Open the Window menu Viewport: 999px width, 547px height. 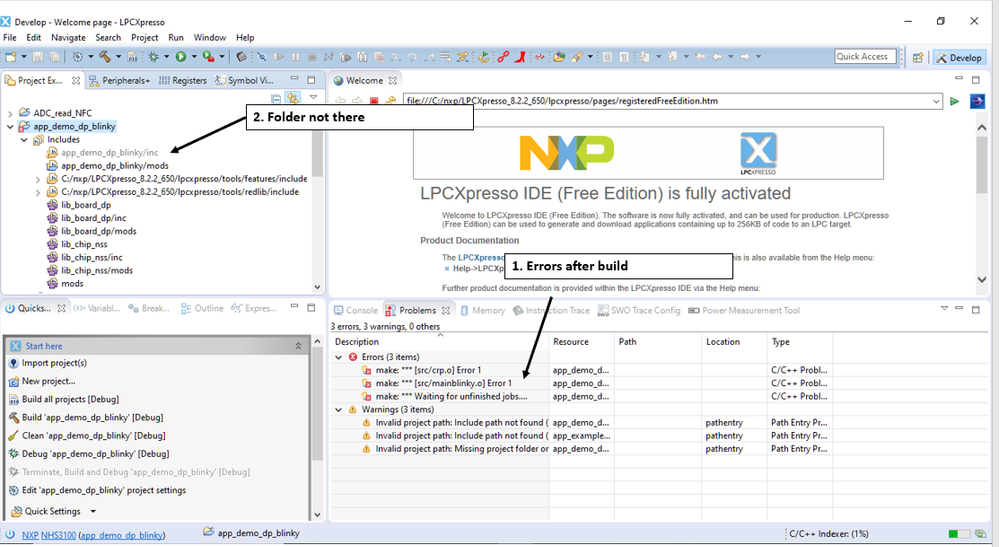pos(210,38)
